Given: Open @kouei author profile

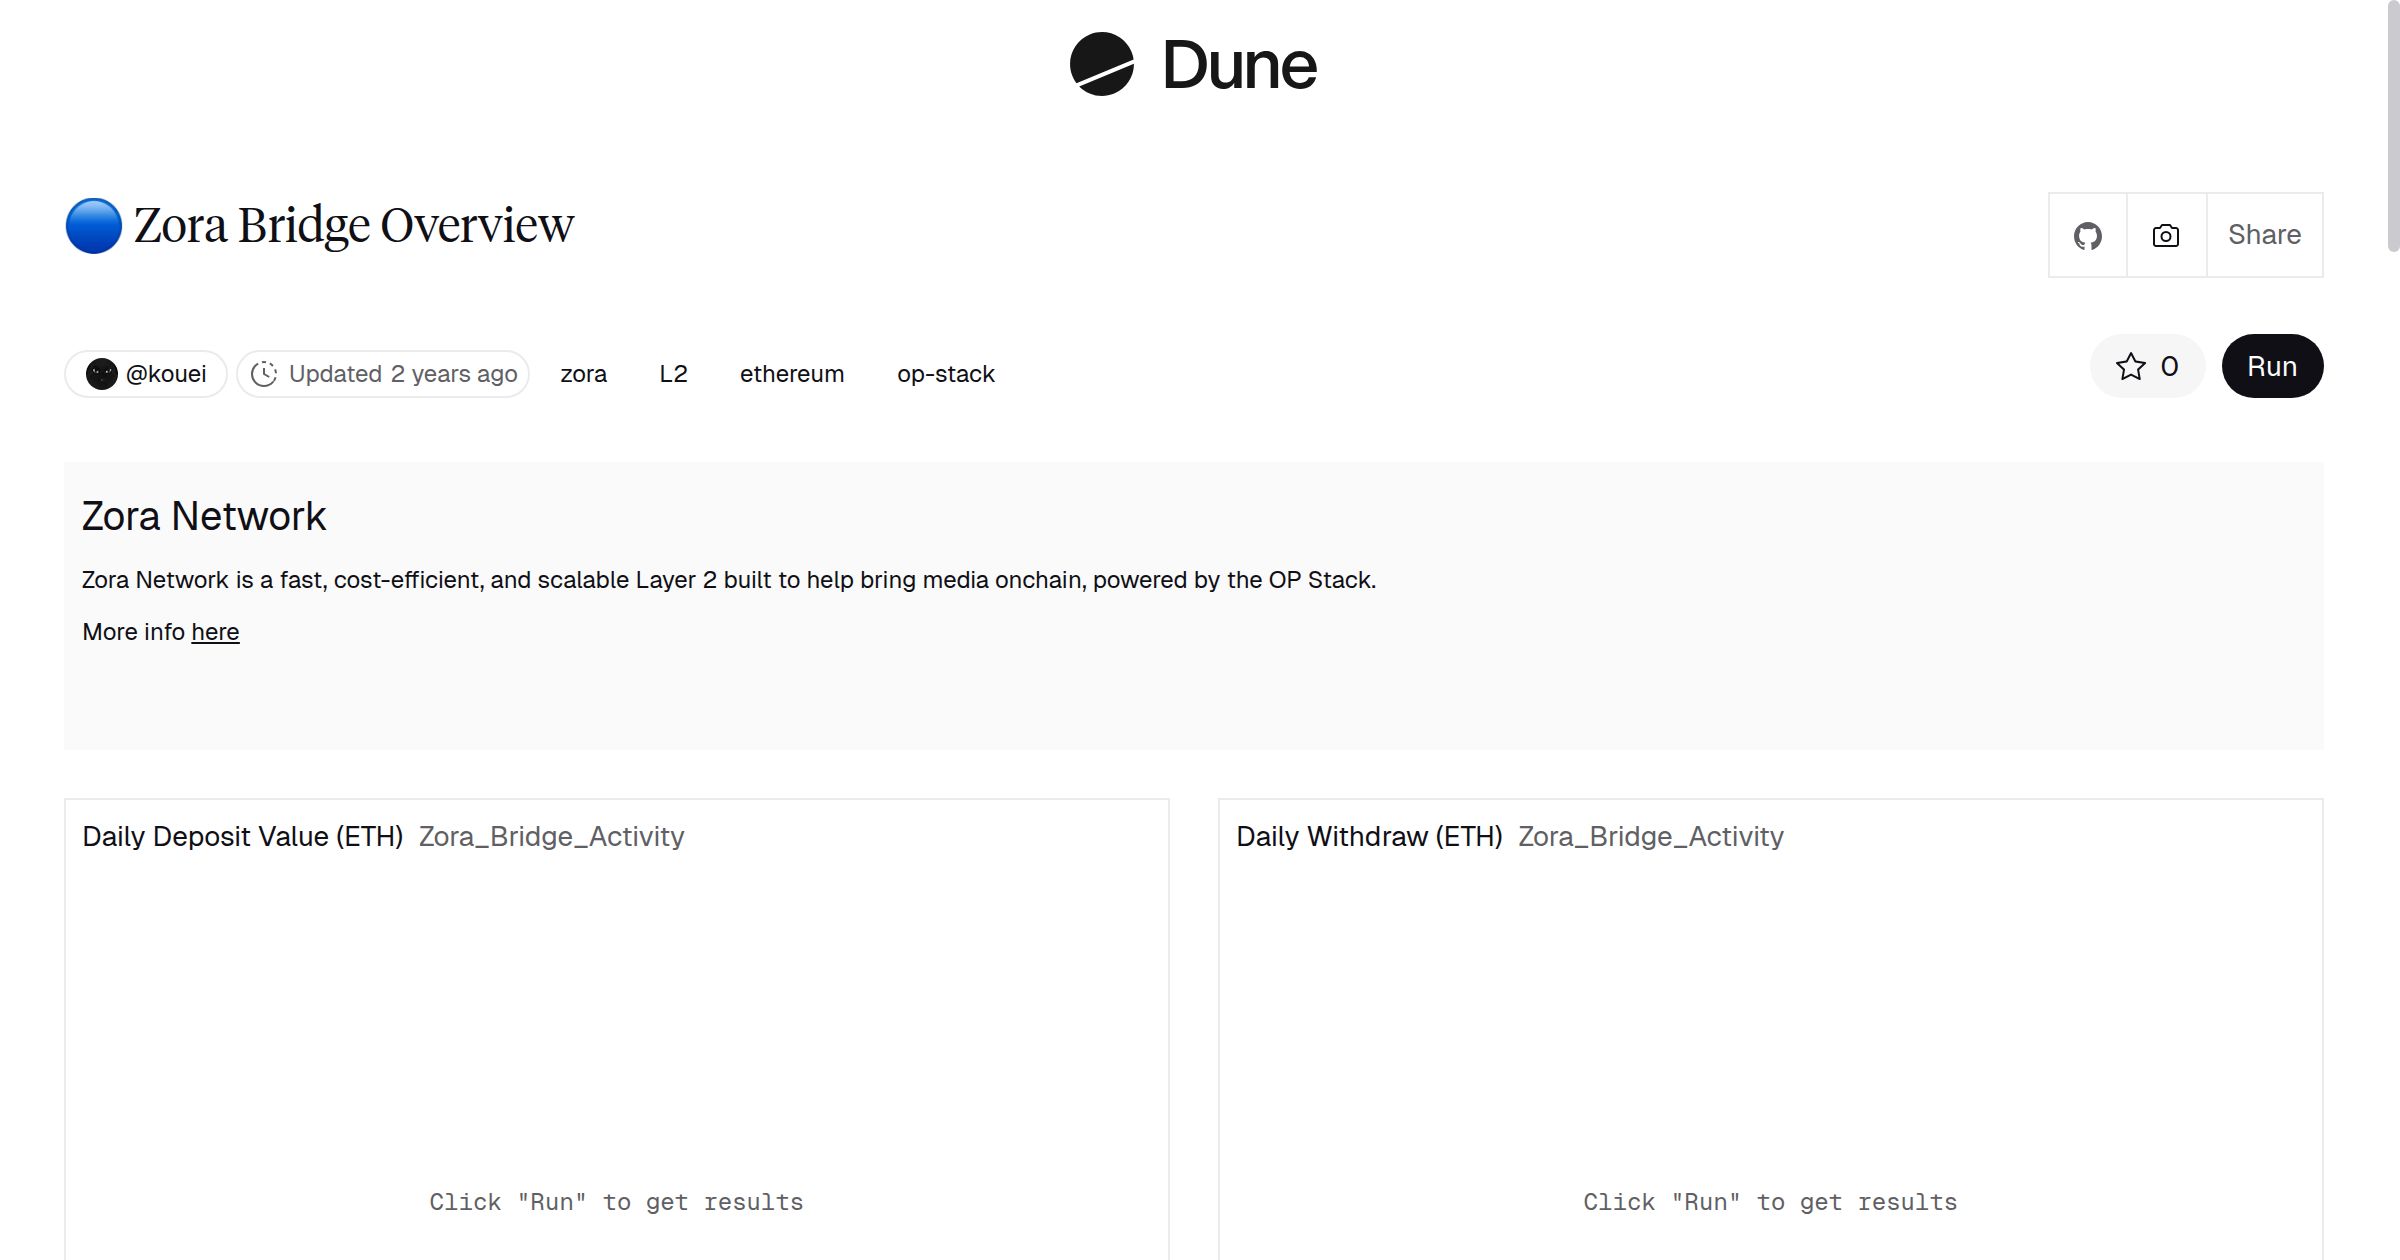Looking at the screenshot, I should coord(166,374).
